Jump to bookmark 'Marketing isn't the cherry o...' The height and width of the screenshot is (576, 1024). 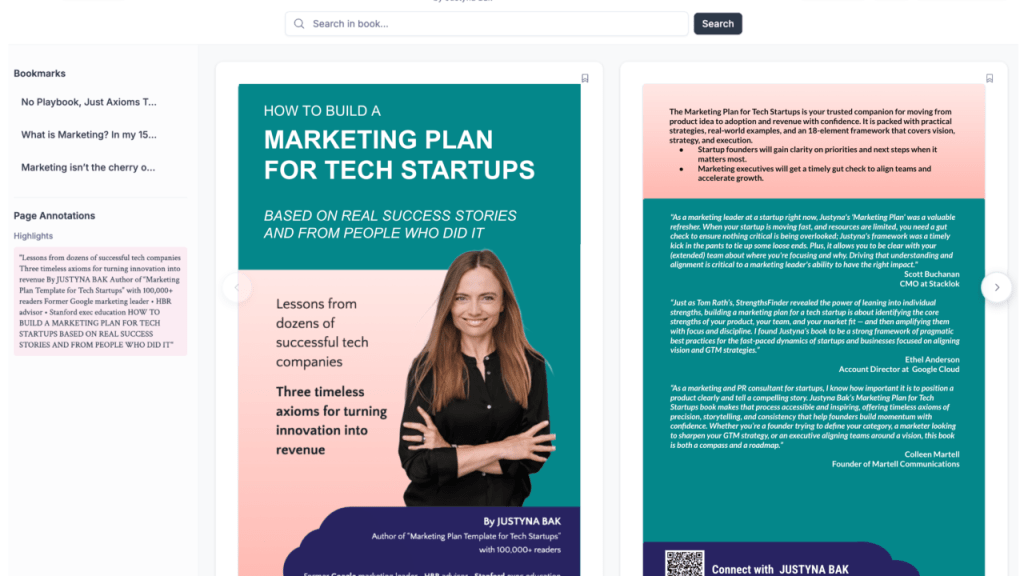coord(88,167)
